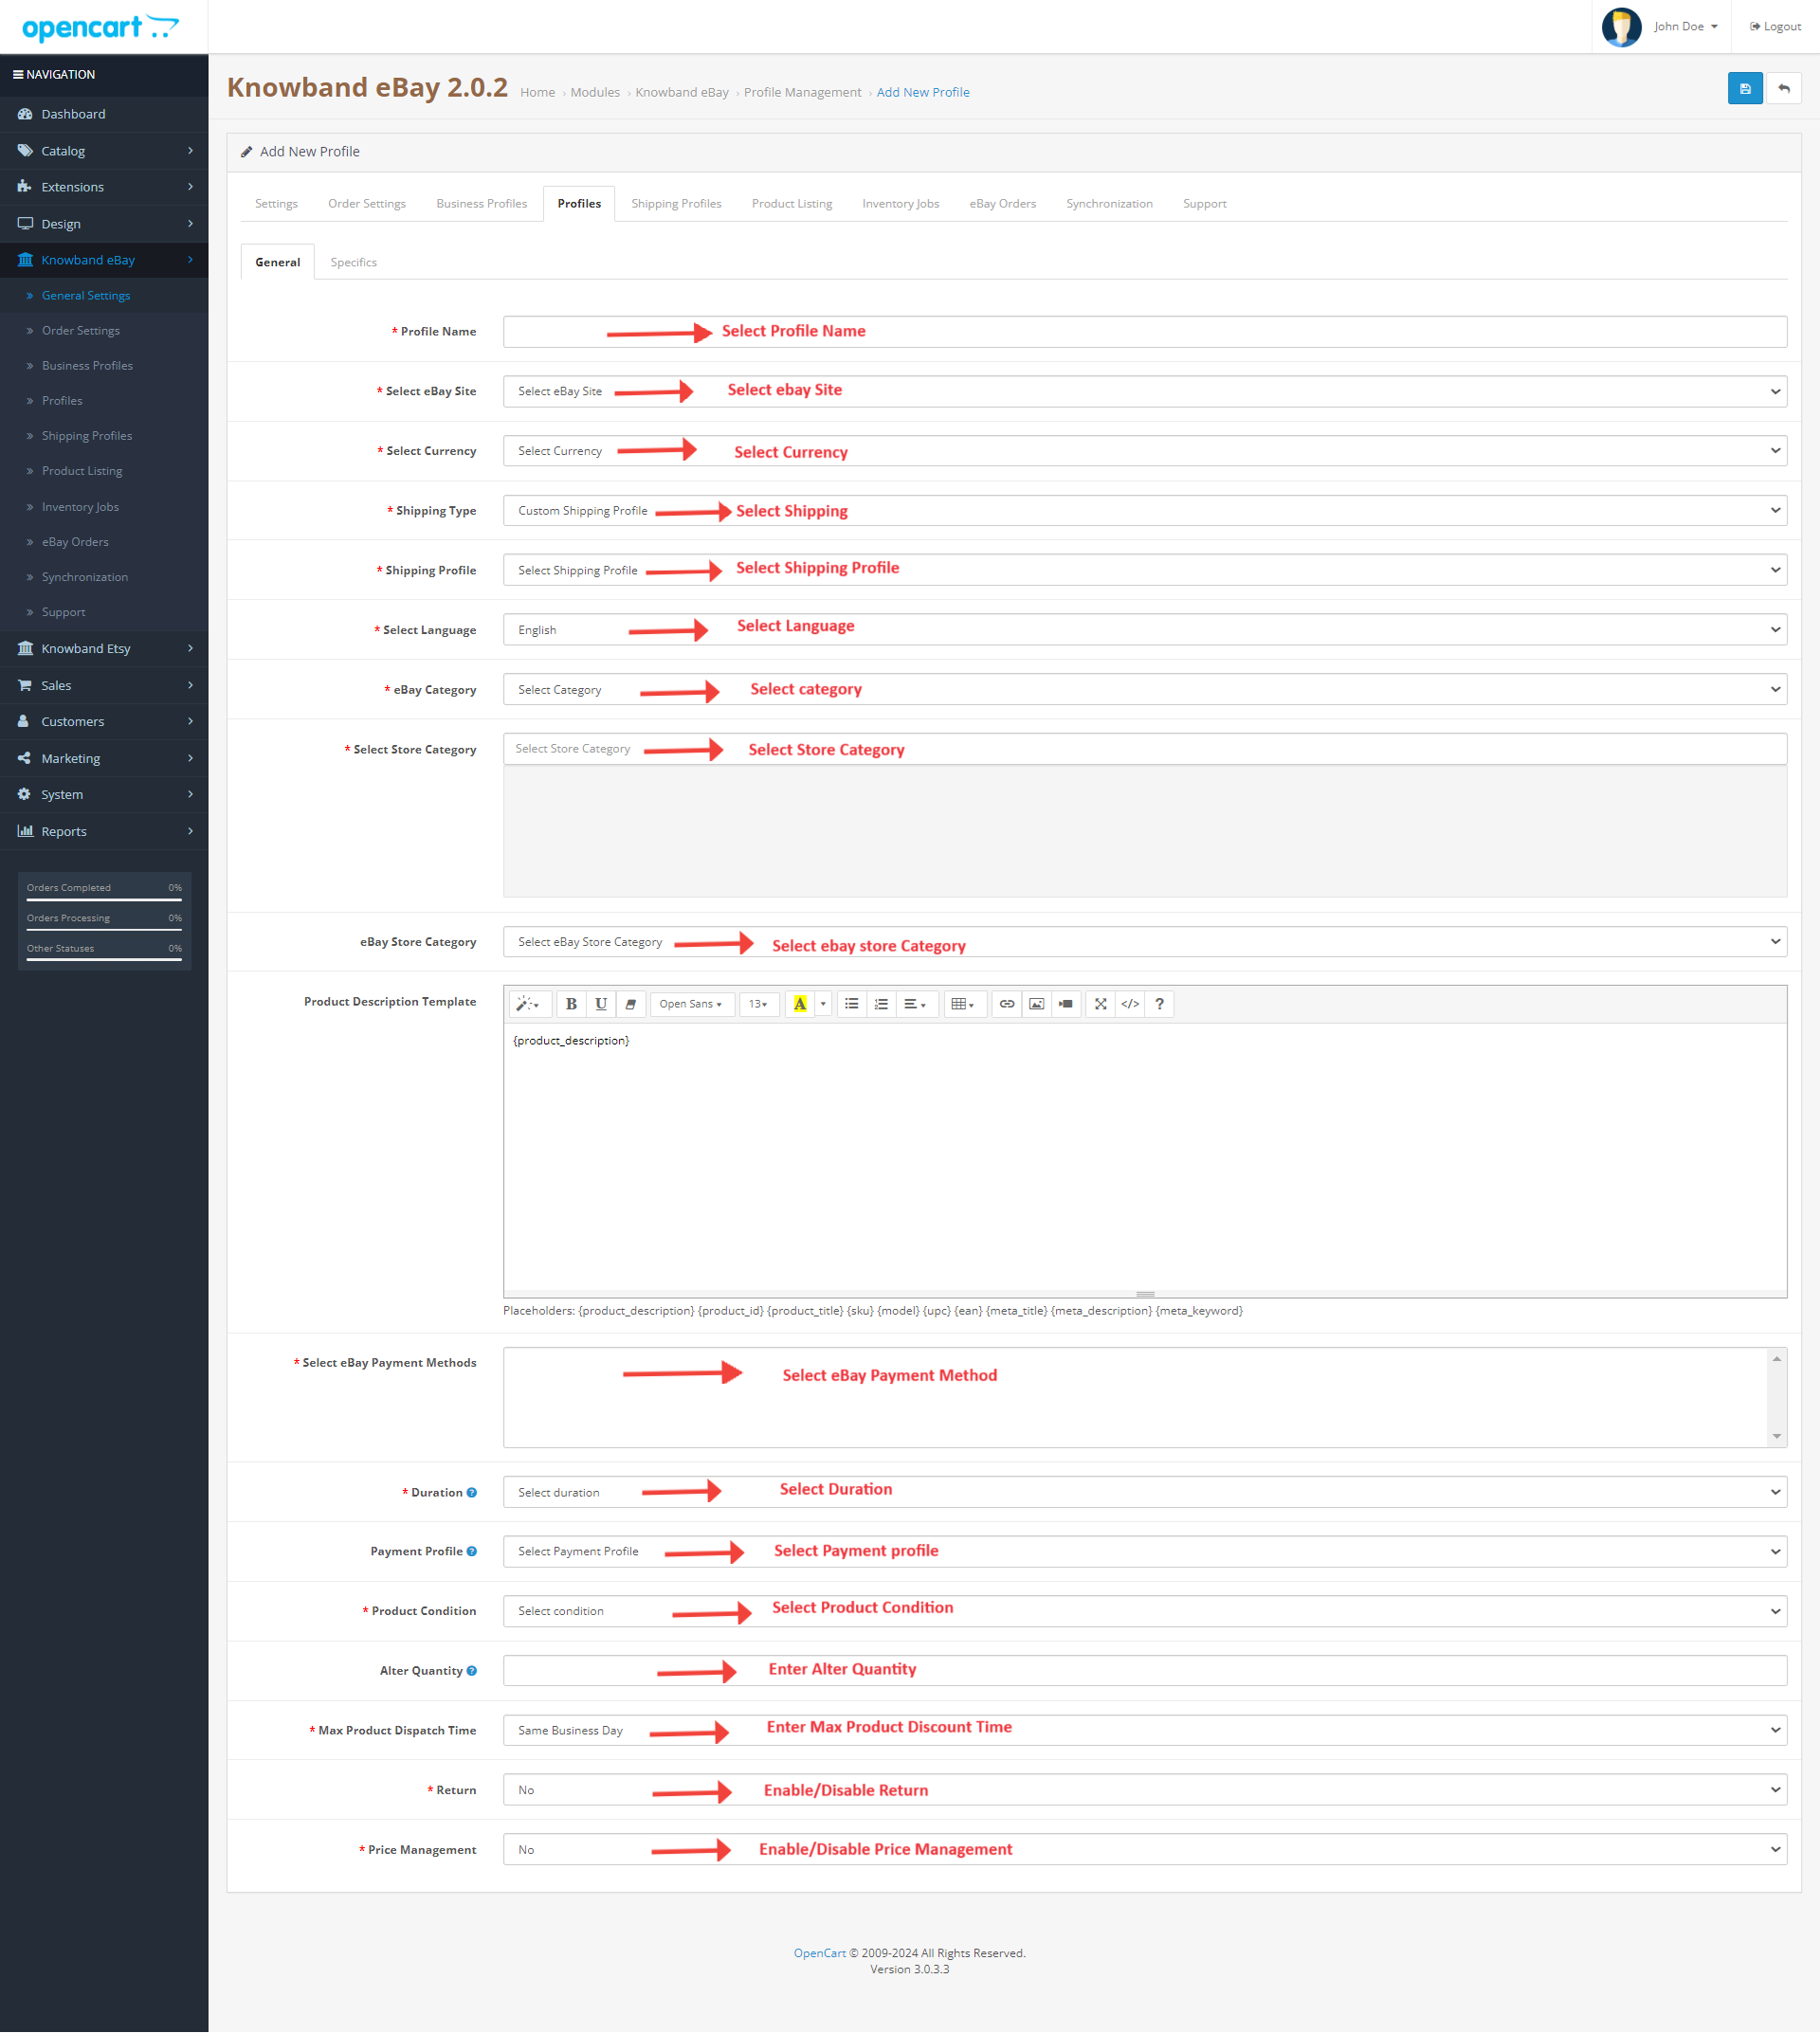This screenshot has width=1820, height=2033.
Task: Click the blue save profile icon
Action: click(x=1744, y=89)
